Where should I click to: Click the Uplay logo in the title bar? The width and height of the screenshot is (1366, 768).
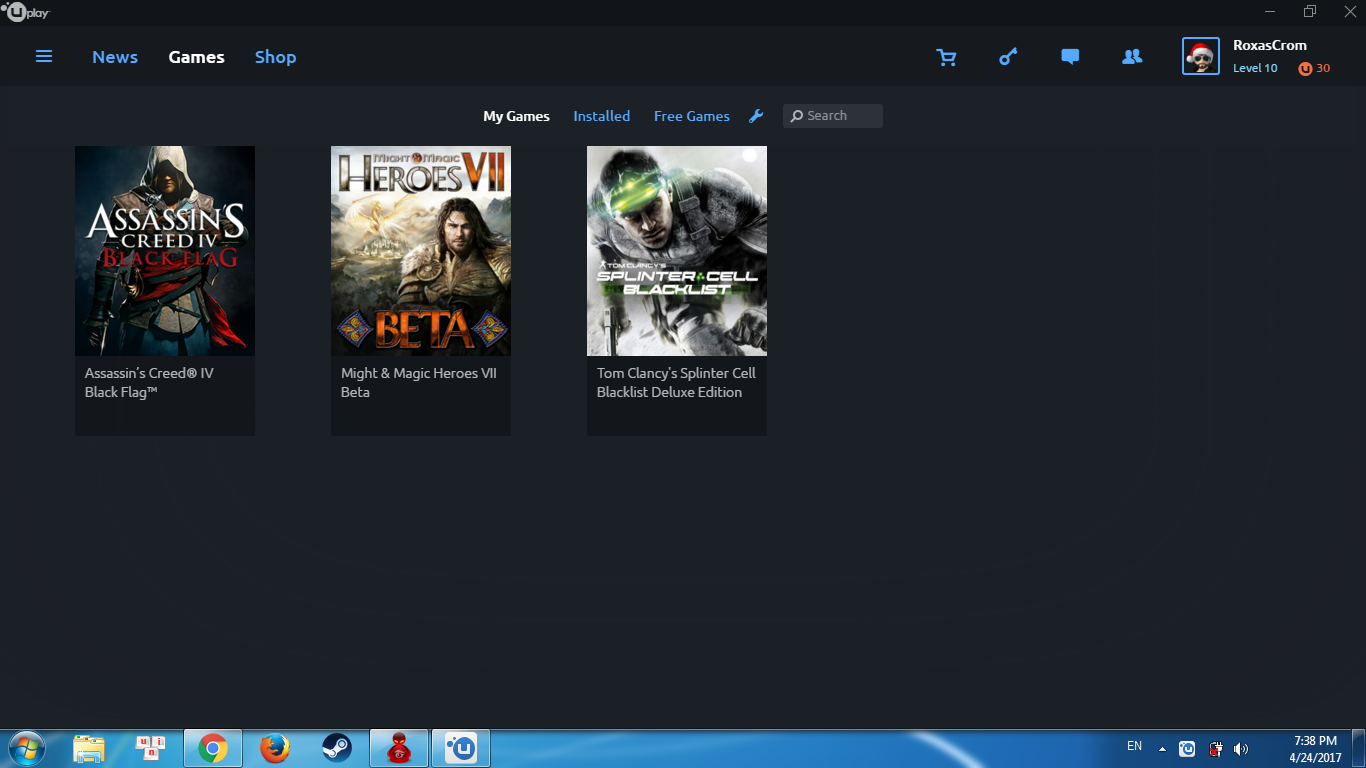26,12
